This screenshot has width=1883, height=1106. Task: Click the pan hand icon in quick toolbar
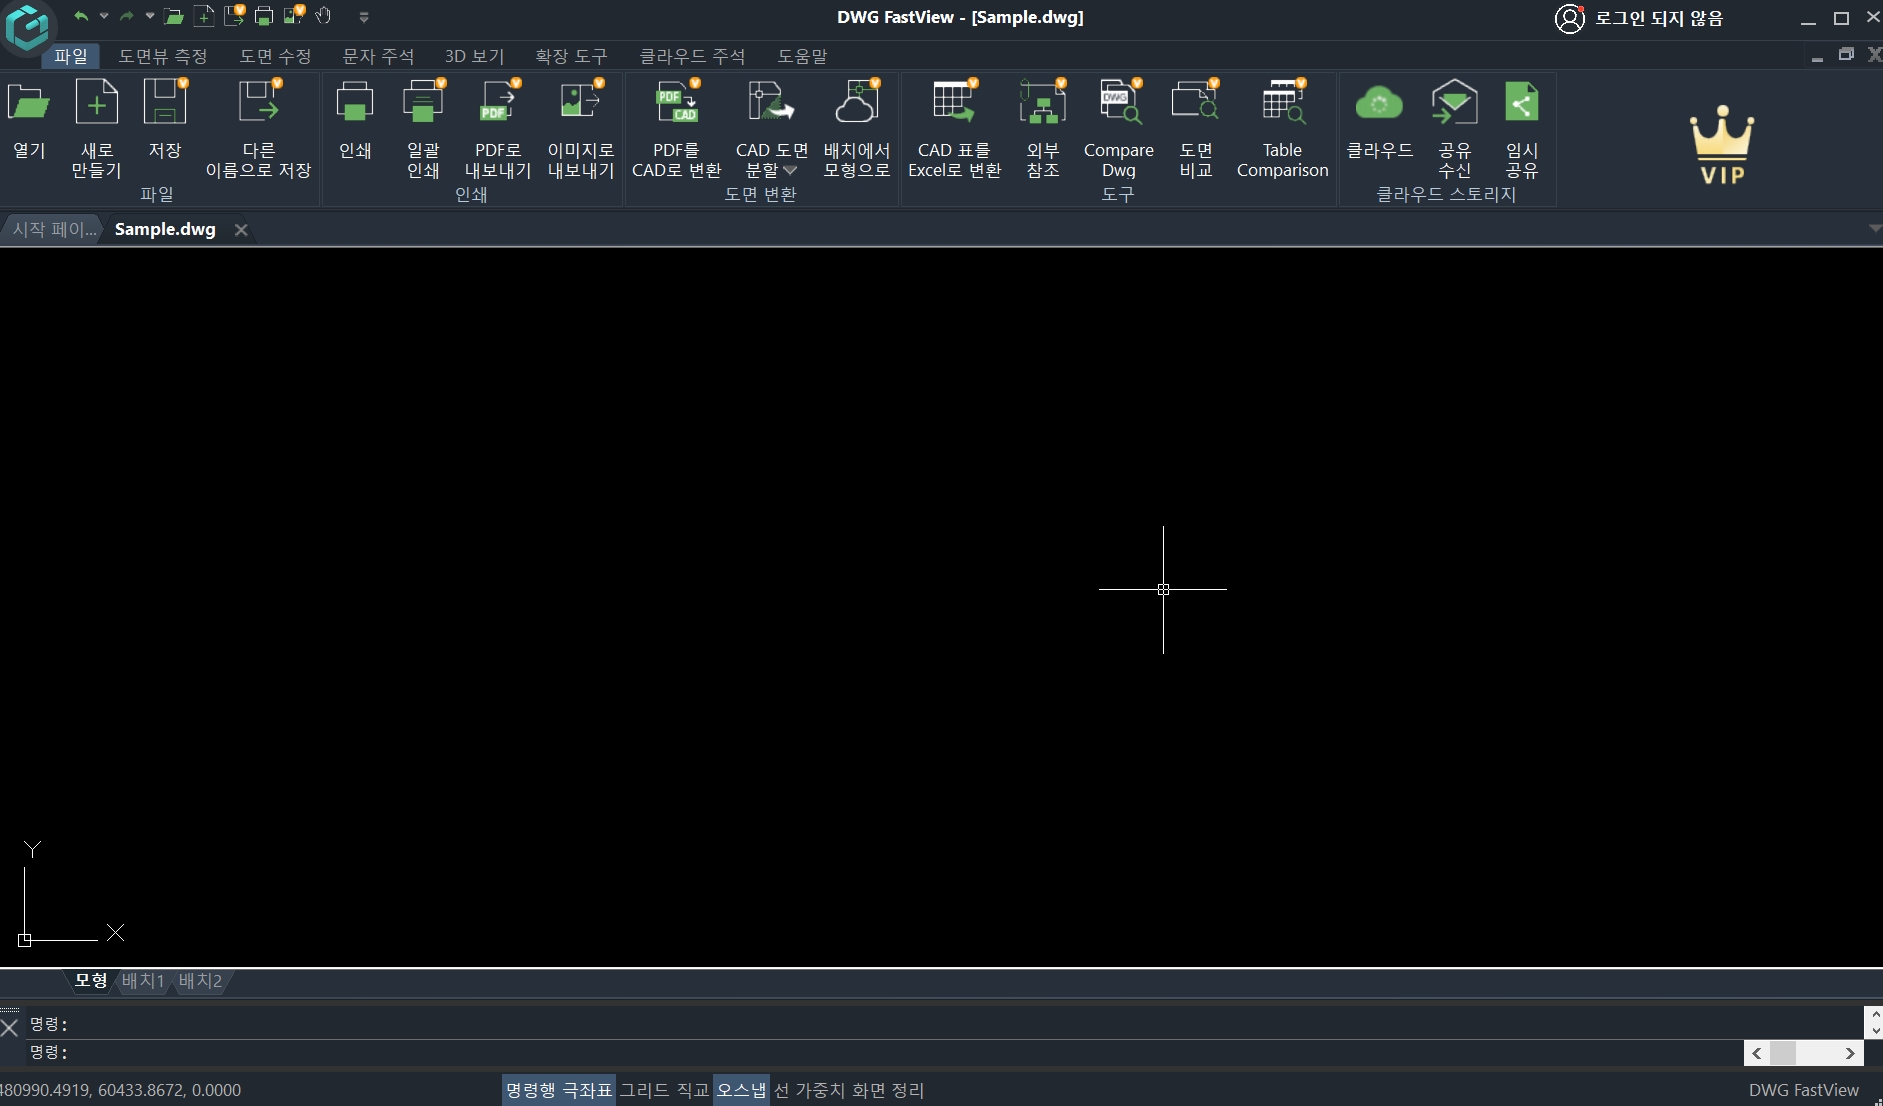coord(323,16)
